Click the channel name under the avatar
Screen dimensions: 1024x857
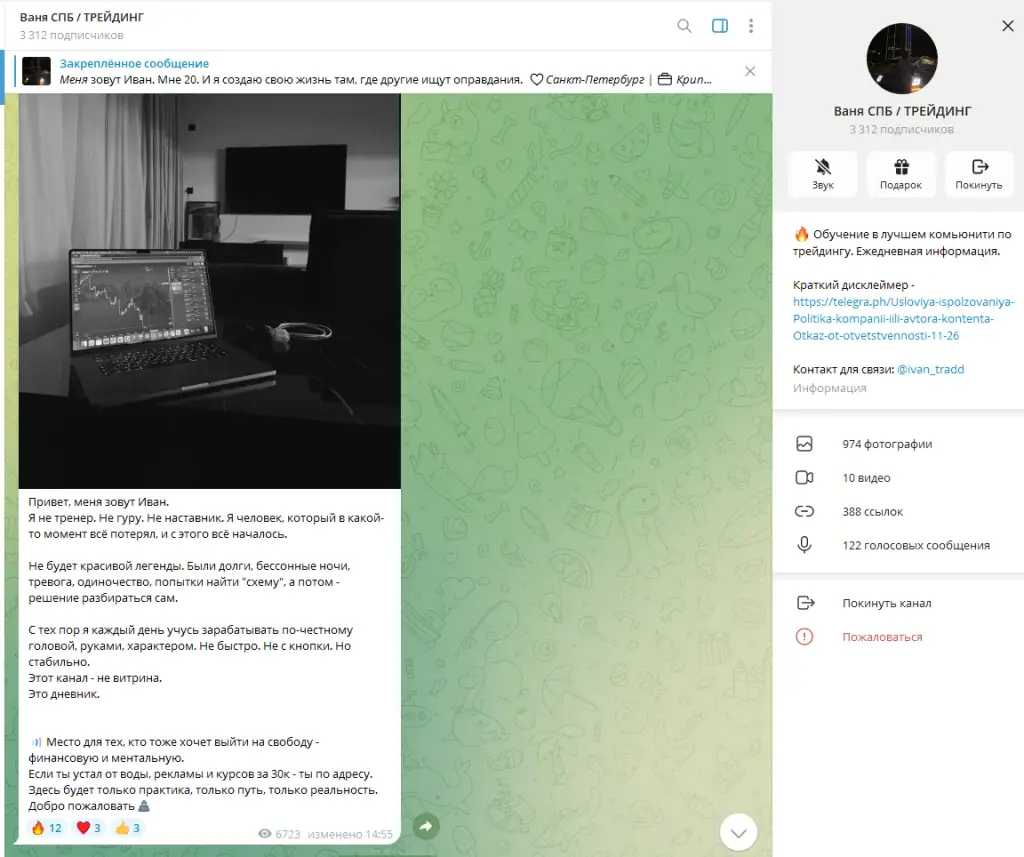click(x=902, y=111)
